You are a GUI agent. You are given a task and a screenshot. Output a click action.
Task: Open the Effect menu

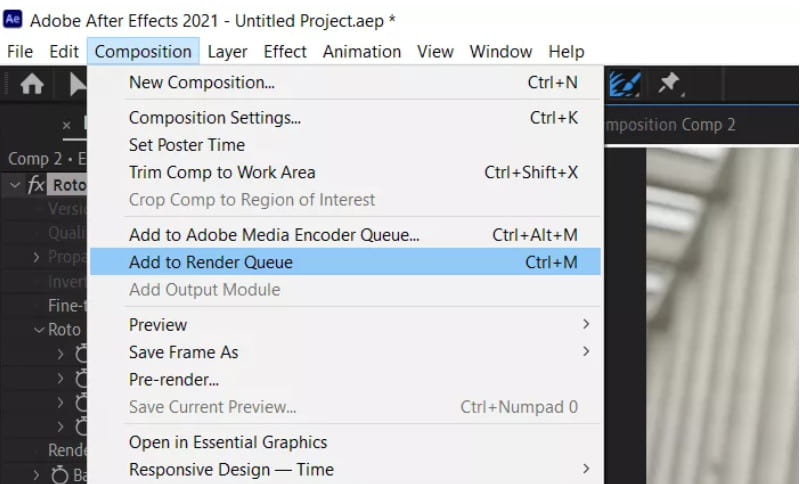point(285,52)
